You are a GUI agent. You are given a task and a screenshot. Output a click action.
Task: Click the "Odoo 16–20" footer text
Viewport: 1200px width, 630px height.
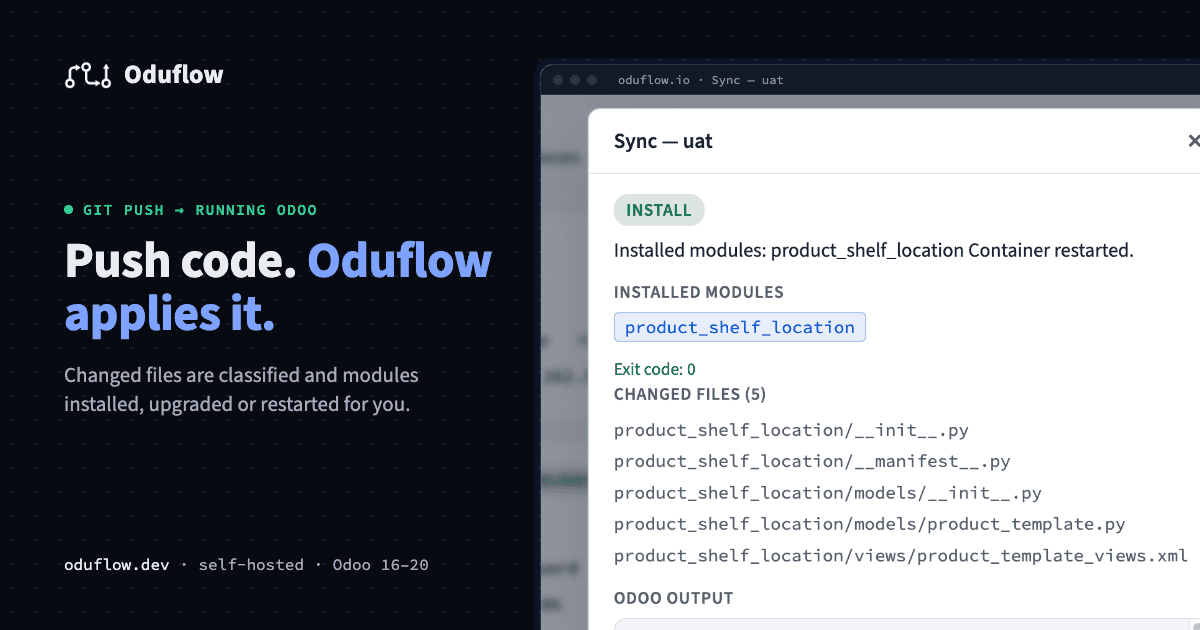pos(381,565)
